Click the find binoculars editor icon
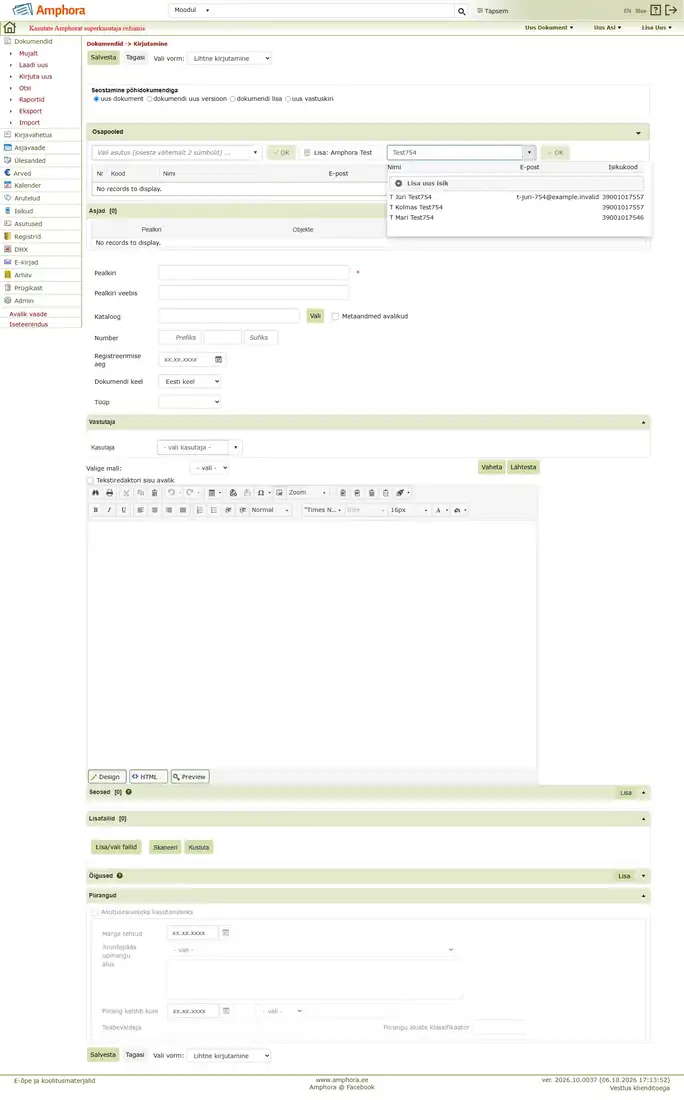This screenshot has width=684, height=1100. 96,492
